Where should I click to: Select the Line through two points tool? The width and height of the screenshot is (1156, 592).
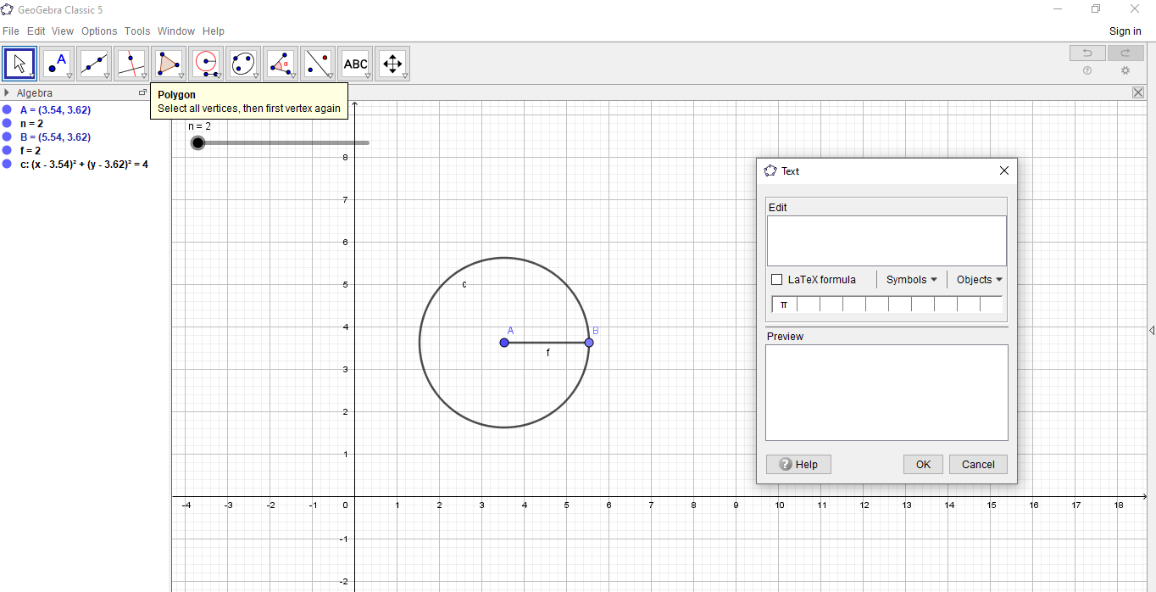(94, 63)
